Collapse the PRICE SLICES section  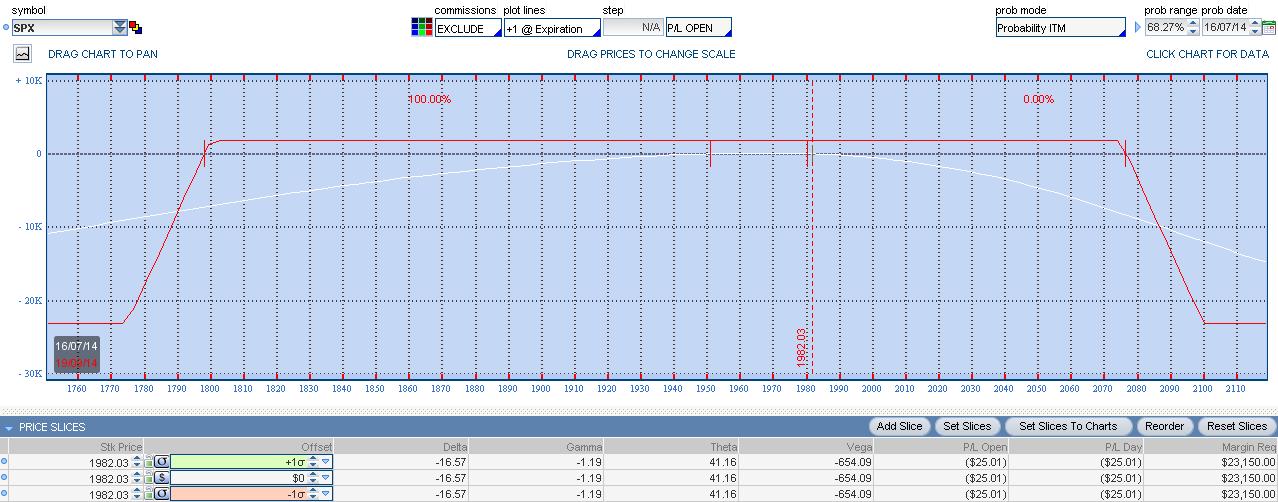pyautogui.click(x=9, y=427)
